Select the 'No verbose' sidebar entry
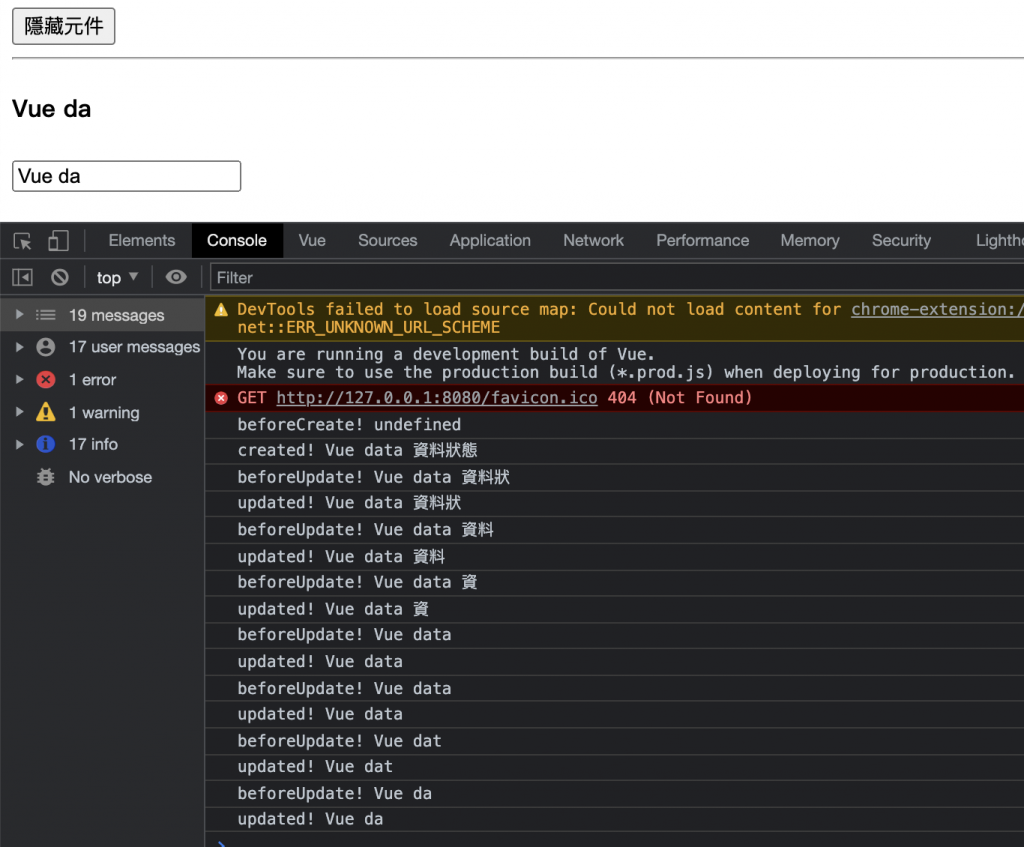 click(103, 477)
